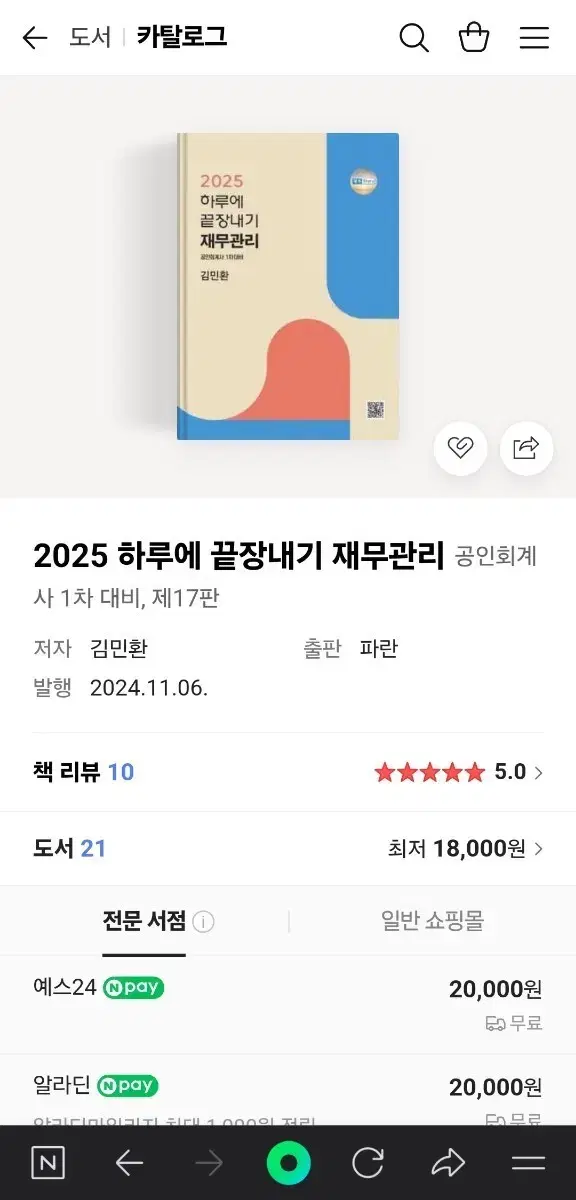
Task: Go back using the top-left arrow
Action: (x=34, y=37)
